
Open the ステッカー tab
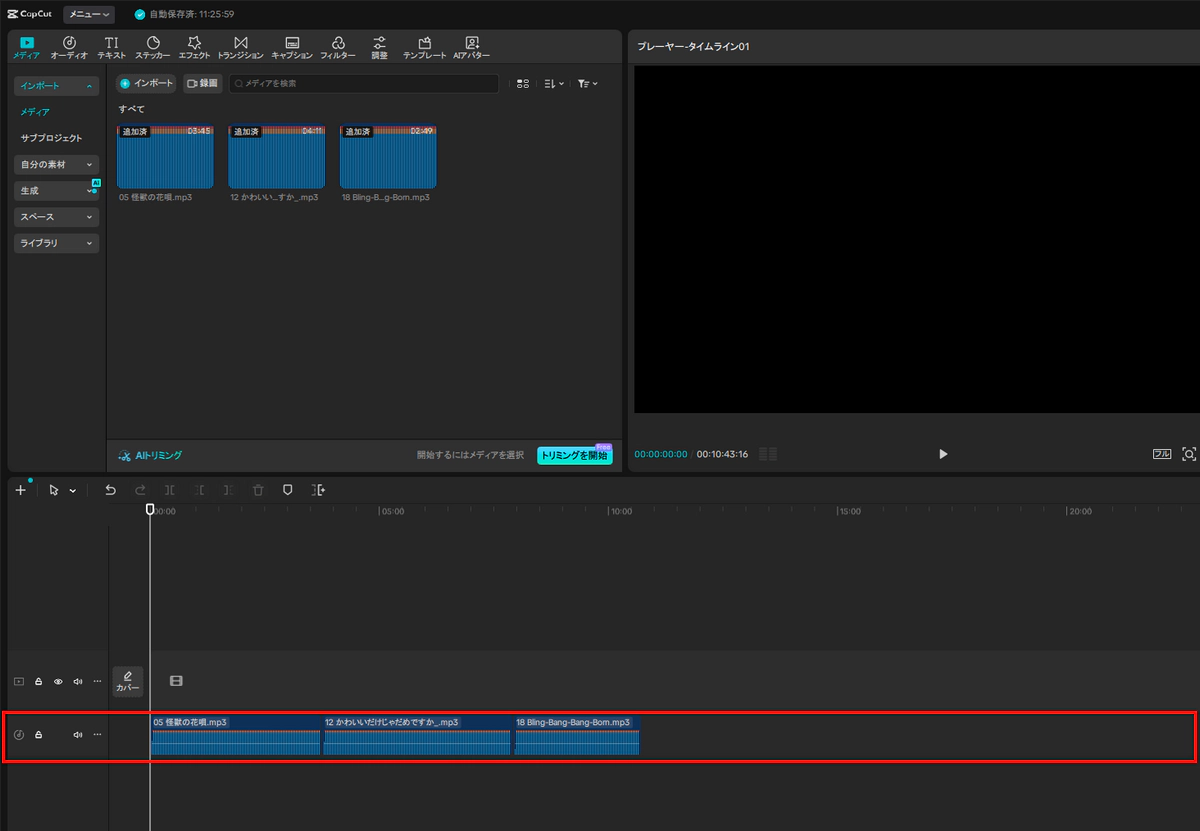153,48
